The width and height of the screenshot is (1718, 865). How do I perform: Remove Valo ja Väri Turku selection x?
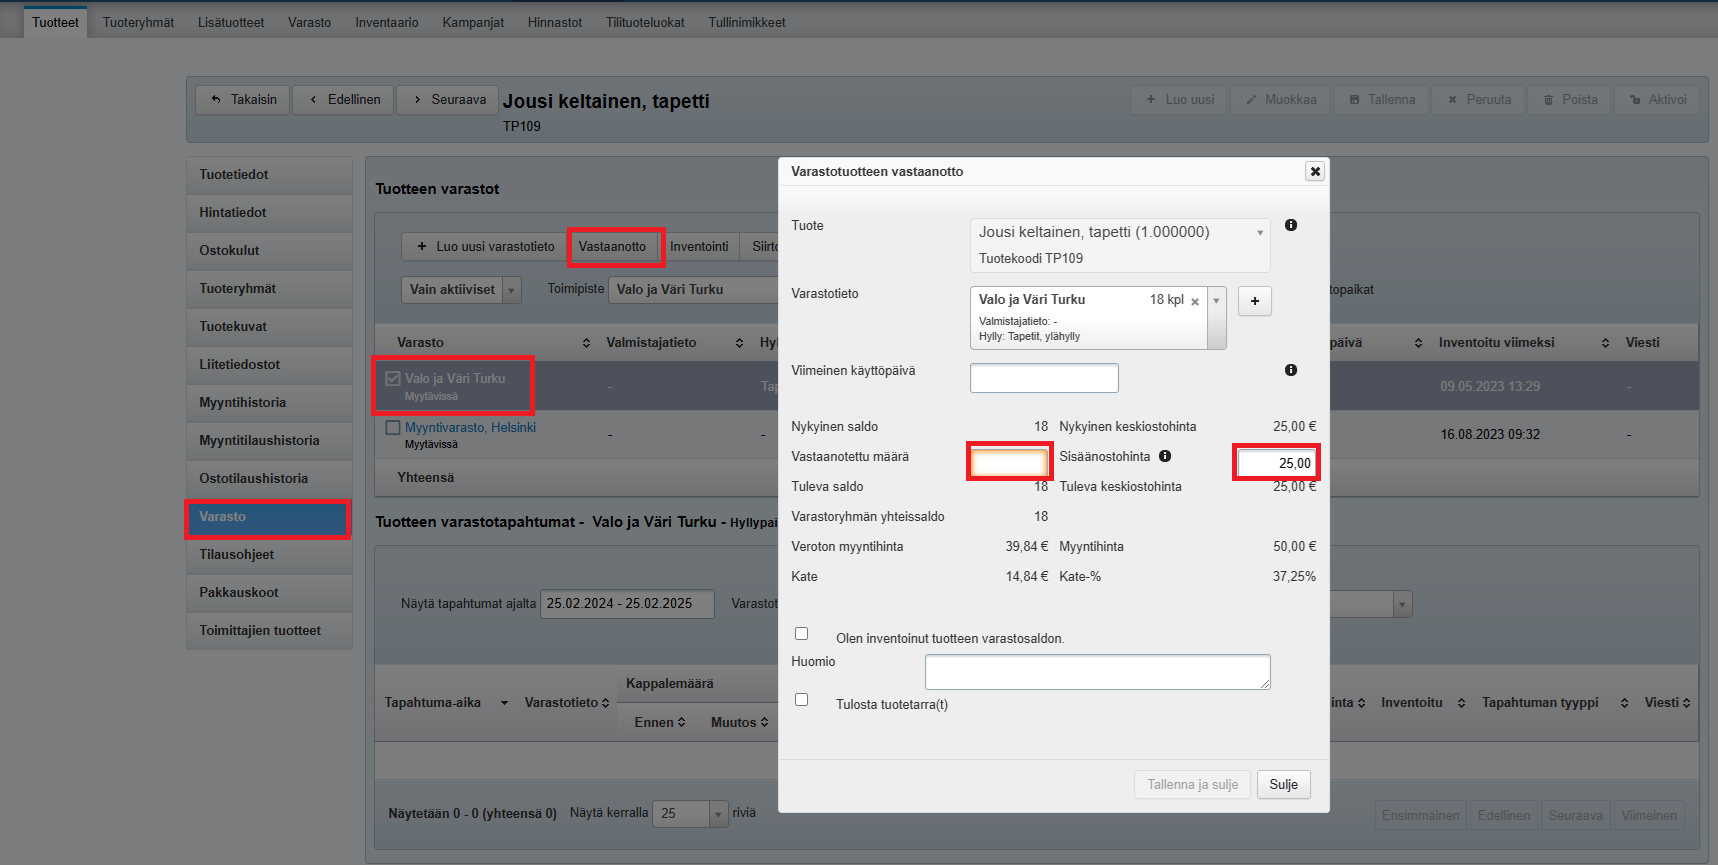pyautogui.click(x=1195, y=301)
